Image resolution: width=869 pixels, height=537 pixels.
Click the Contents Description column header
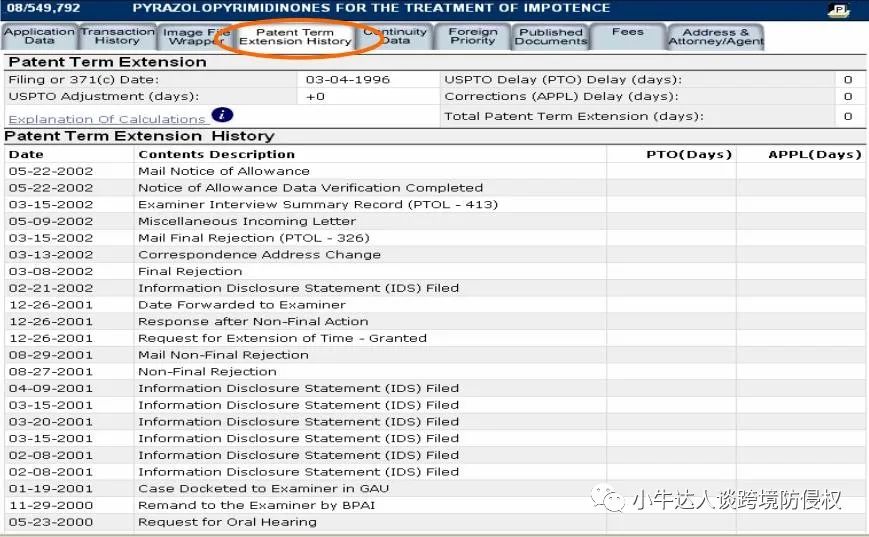click(x=217, y=155)
